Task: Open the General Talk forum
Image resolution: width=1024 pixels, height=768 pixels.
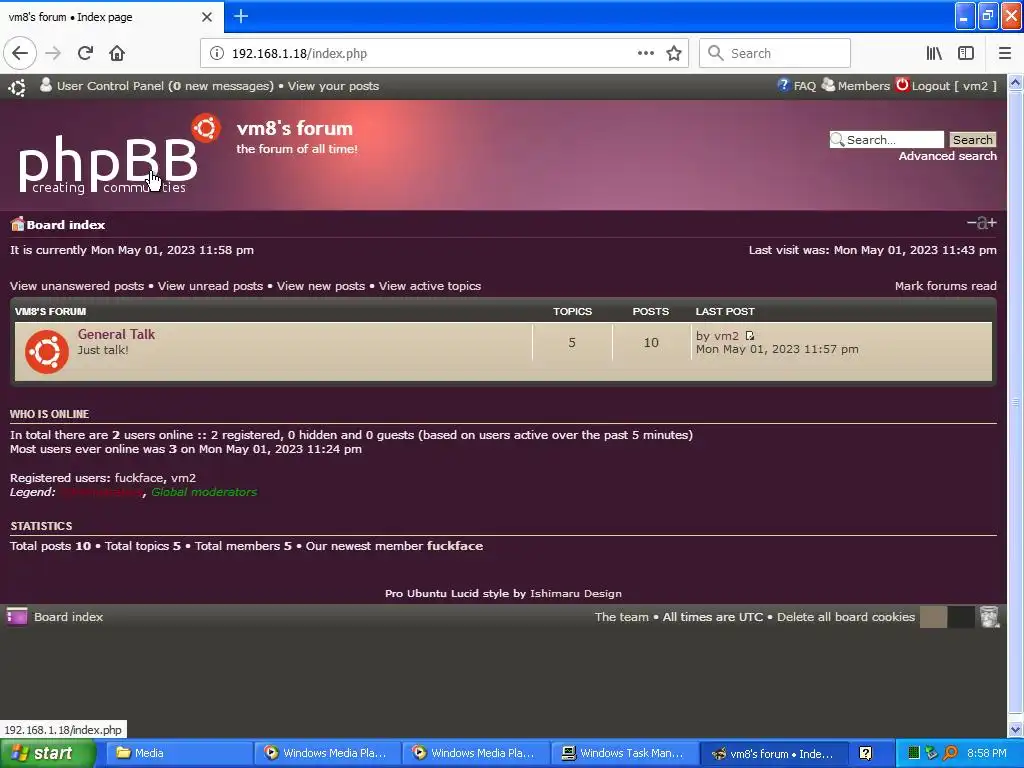Action: click(116, 334)
